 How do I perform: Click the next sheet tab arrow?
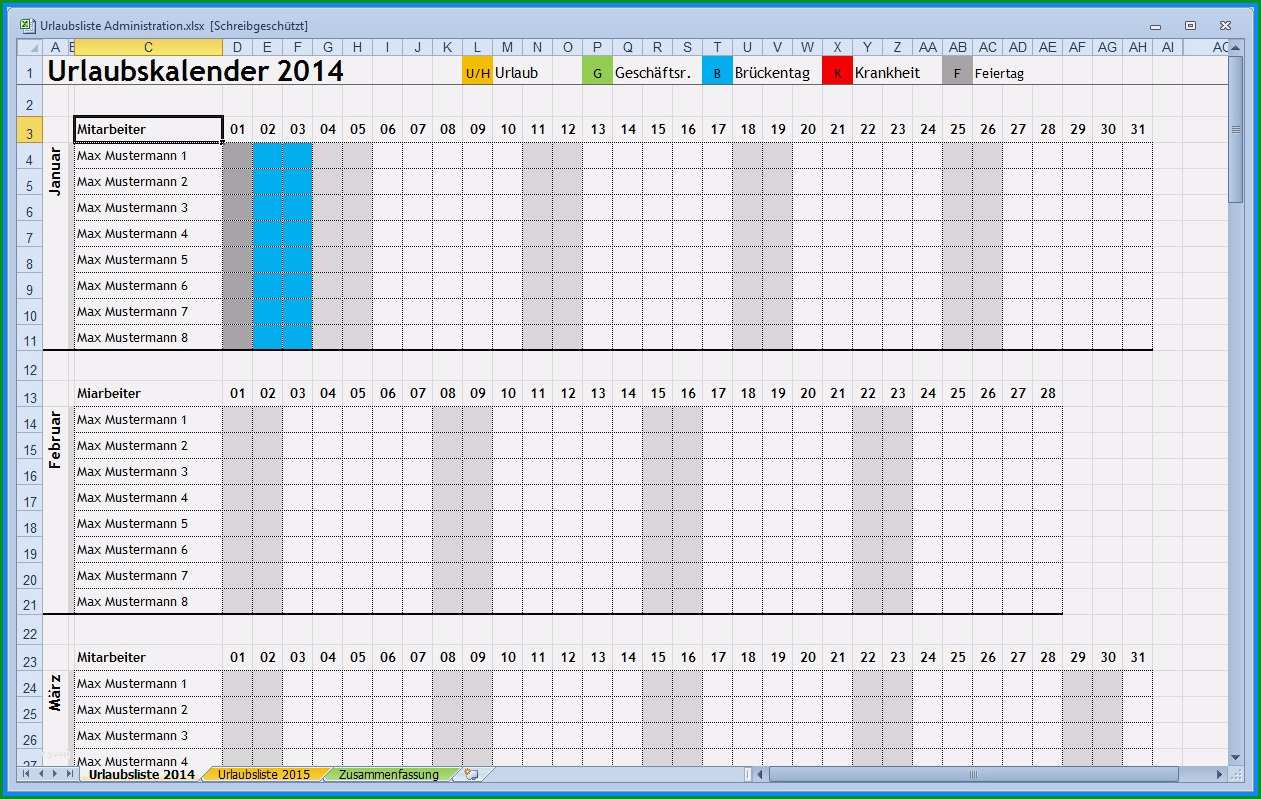click(x=55, y=774)
